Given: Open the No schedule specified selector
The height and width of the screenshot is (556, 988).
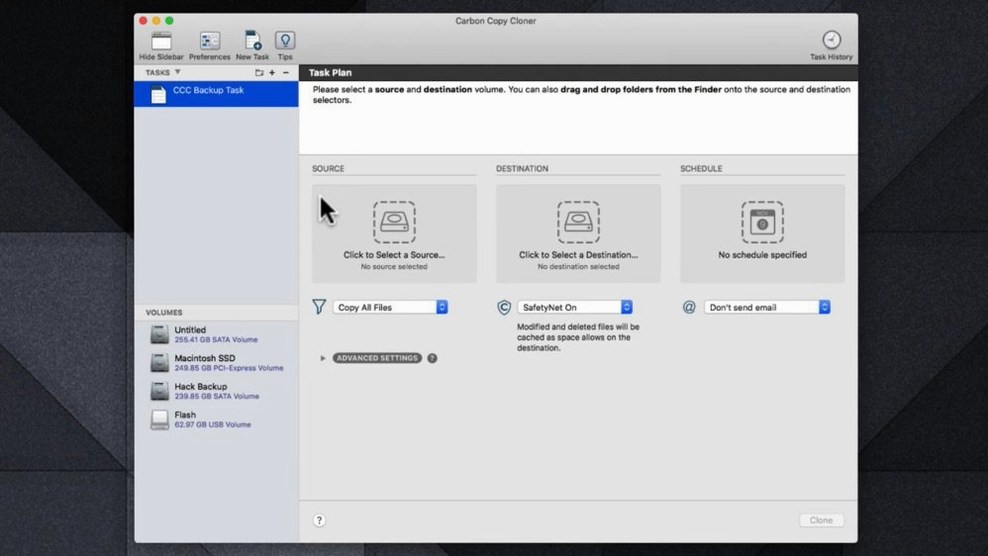Looking at the screenshot, I should pyautogui.click(x=762, y=234).
